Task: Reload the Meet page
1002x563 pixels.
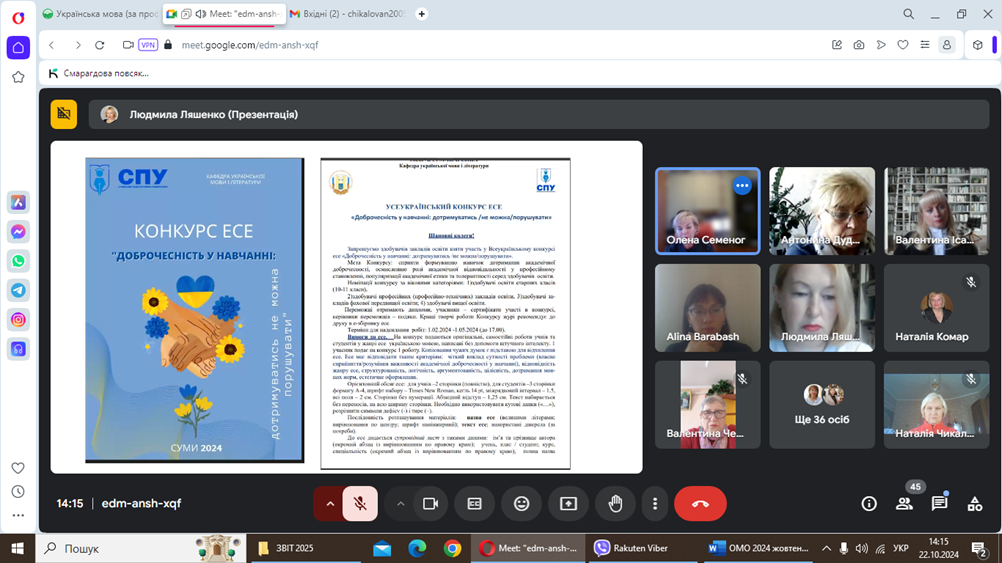Action: [x=100, y=45]
